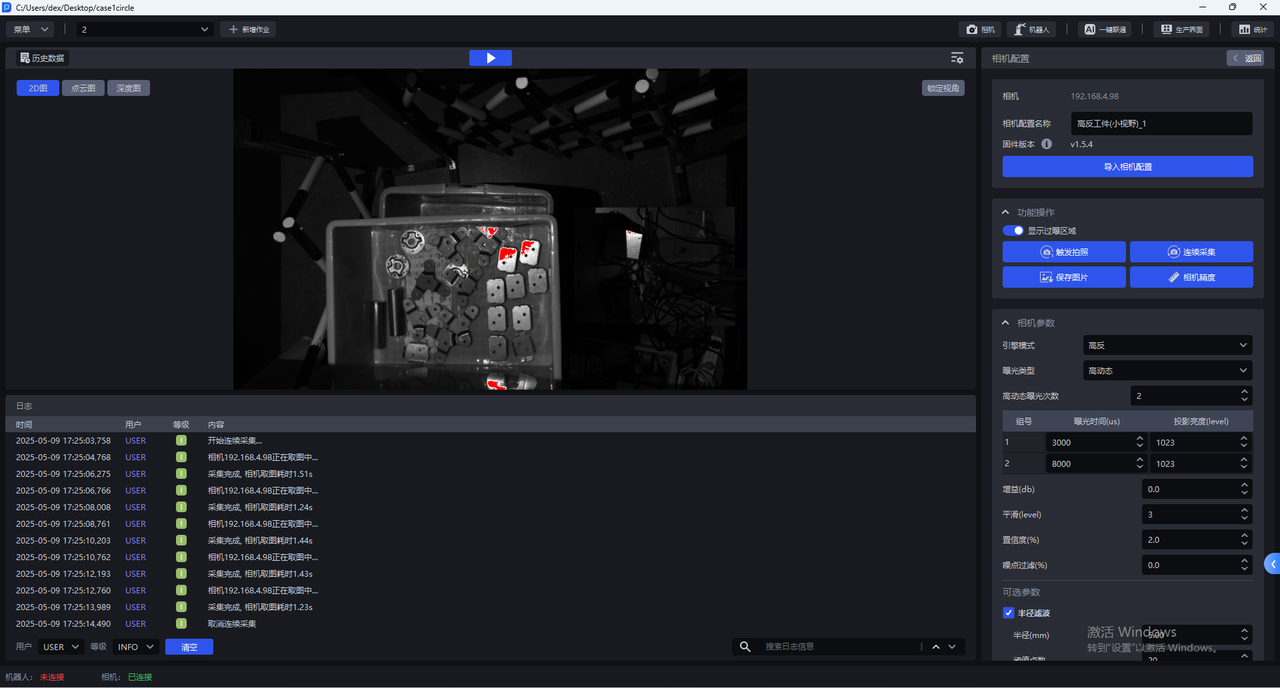
Task: Collapse the 功能操作 section
Action: (1006, 213)
